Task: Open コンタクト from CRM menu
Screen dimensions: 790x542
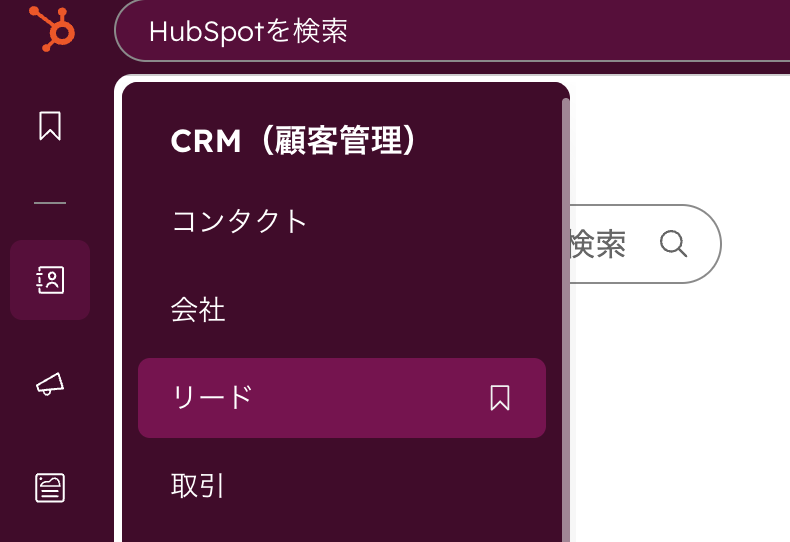Action: [x=342, y=222]
